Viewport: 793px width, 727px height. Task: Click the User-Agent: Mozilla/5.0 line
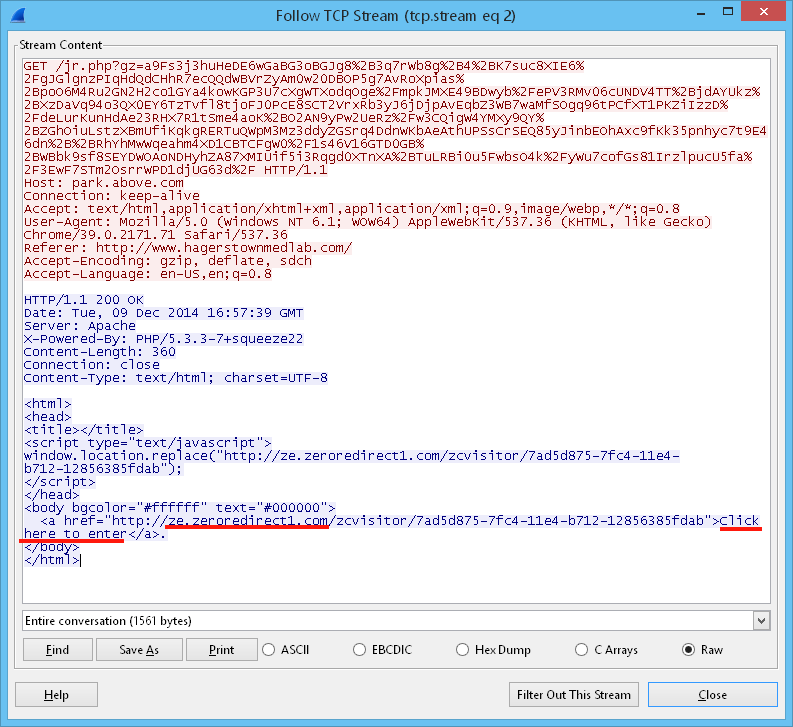[368, 228]
